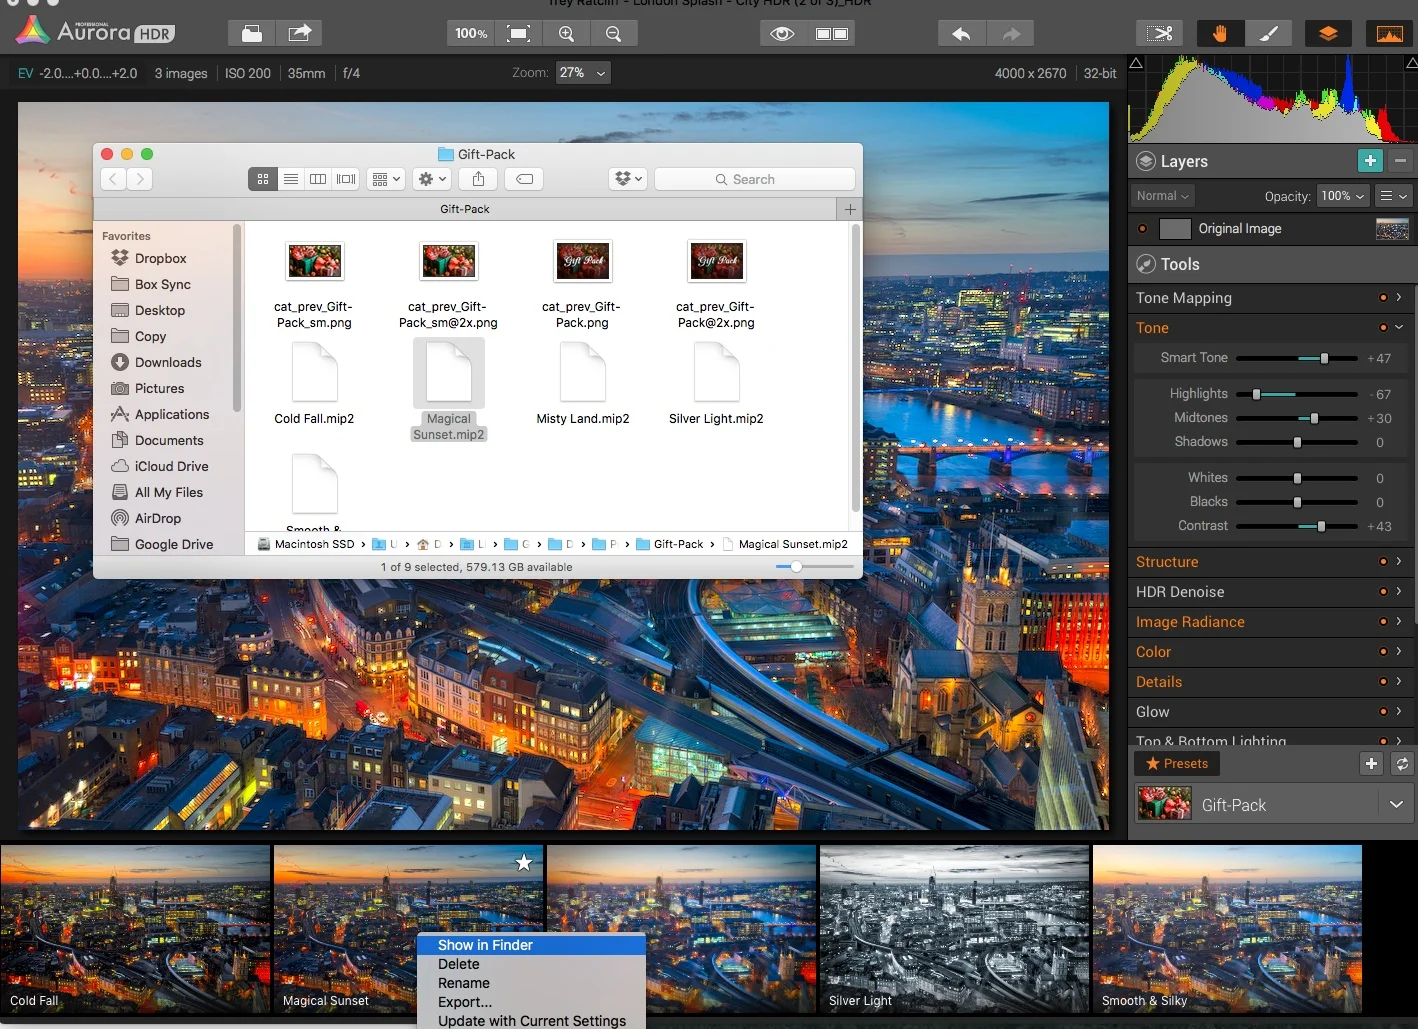This screenshot has width=1418, height=1029.
Task: Select the hand pan tool
Action: [x=1220, y=33]
